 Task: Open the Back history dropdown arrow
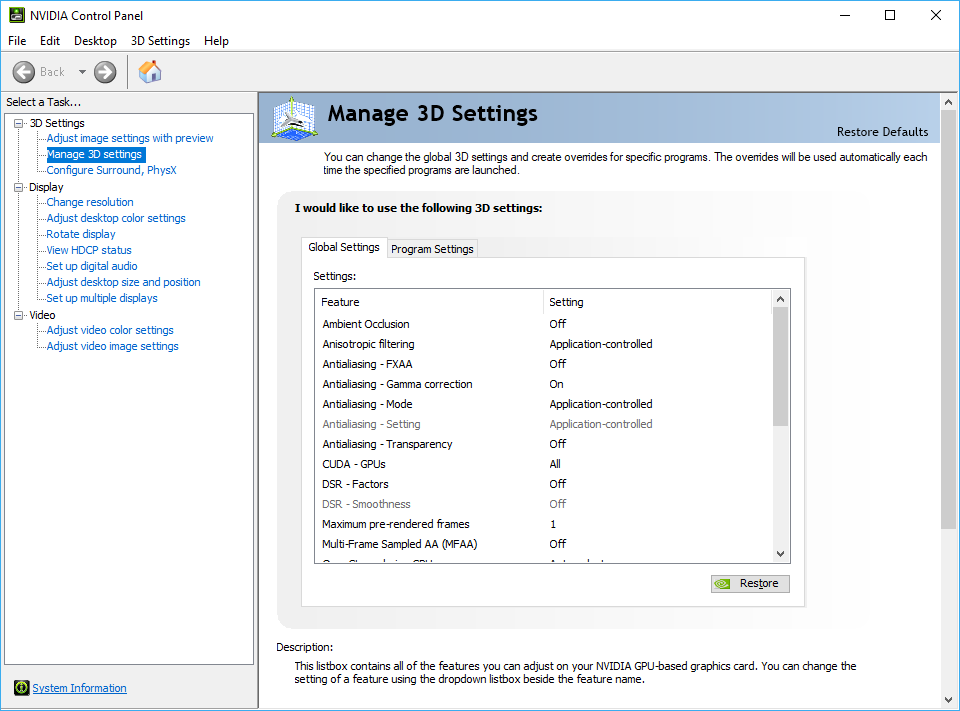click(x=82, y=72)
